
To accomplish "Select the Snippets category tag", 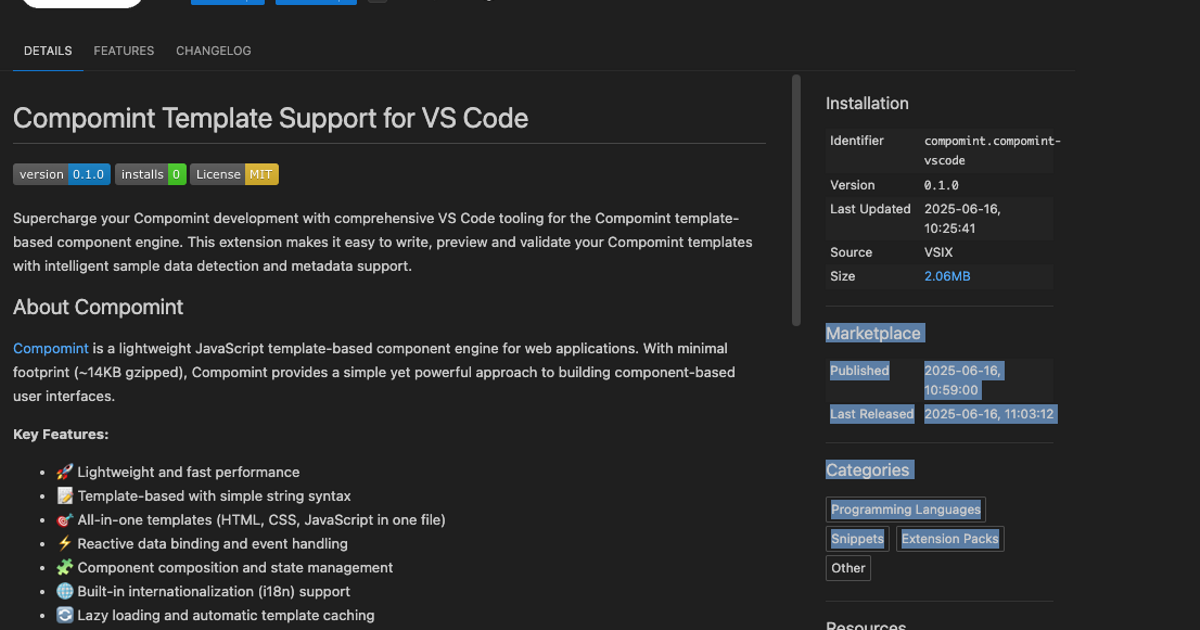I will click(x=857, y=539).
